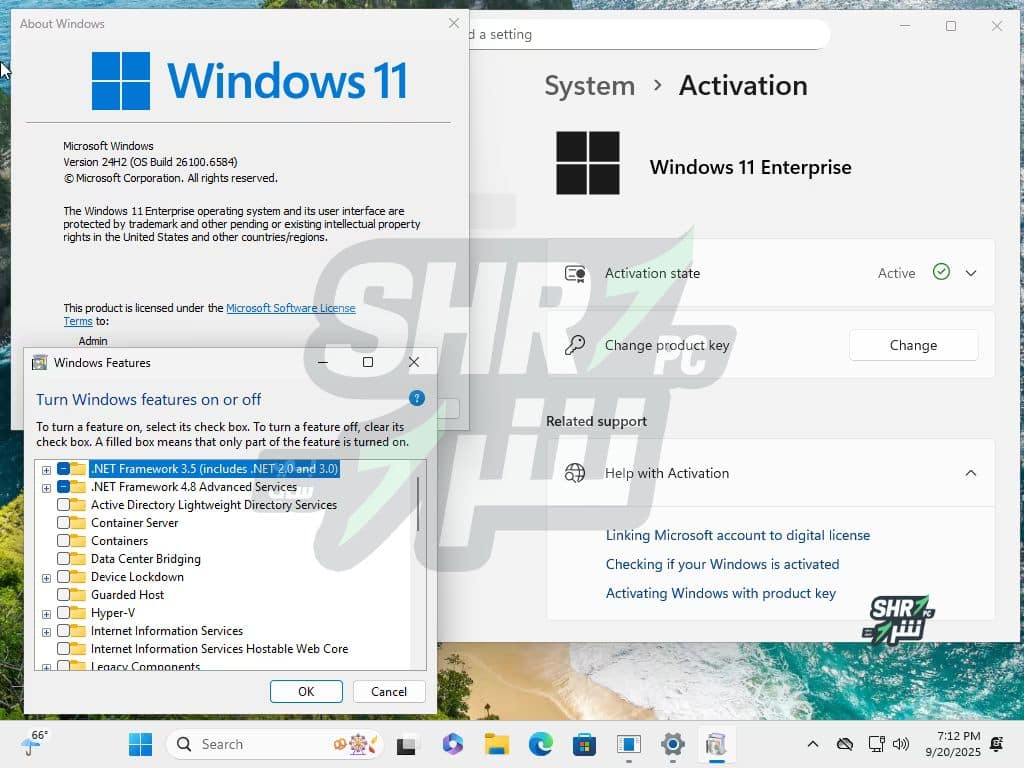Show hidden system tray icons
The width and height of the screenshot is (1024, 768).
point(813,744)
